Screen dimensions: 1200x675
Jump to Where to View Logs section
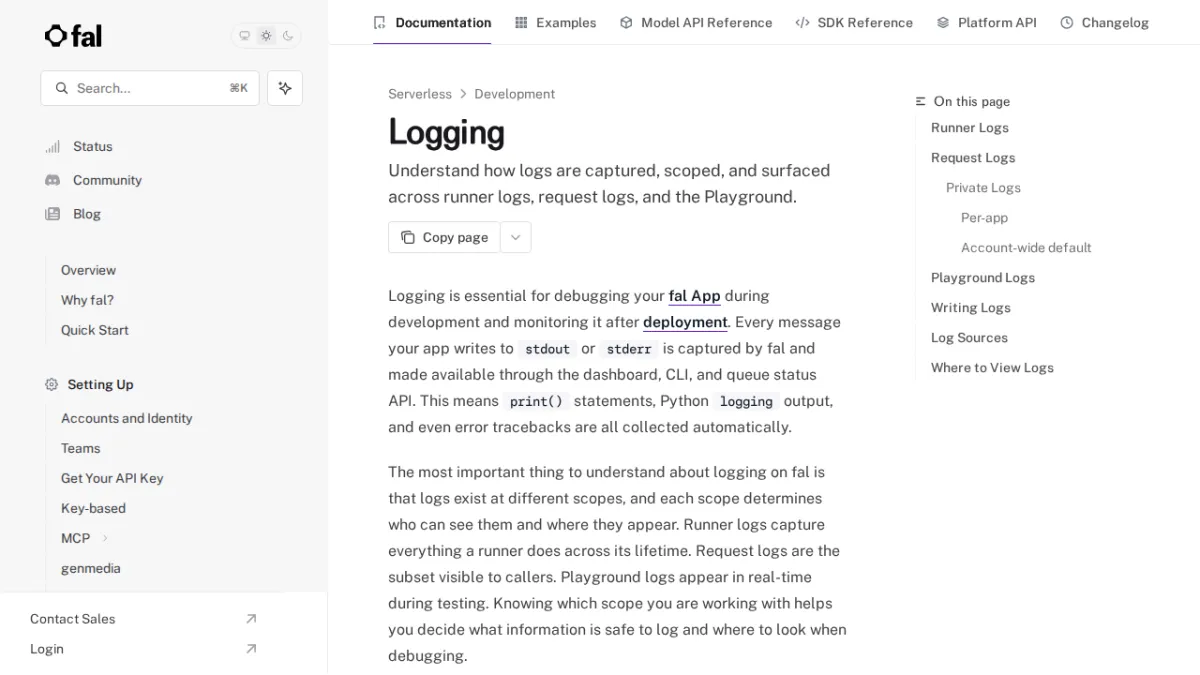click(x=992, y=368)
